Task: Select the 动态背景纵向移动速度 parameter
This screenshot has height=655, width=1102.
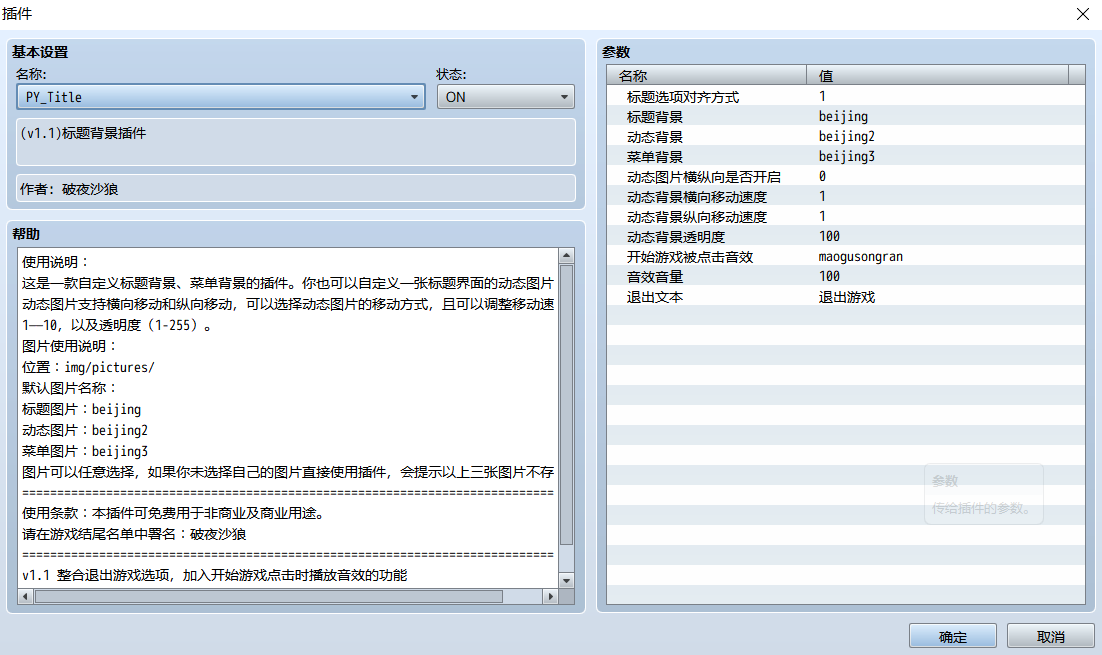Action: pos(845,216)
